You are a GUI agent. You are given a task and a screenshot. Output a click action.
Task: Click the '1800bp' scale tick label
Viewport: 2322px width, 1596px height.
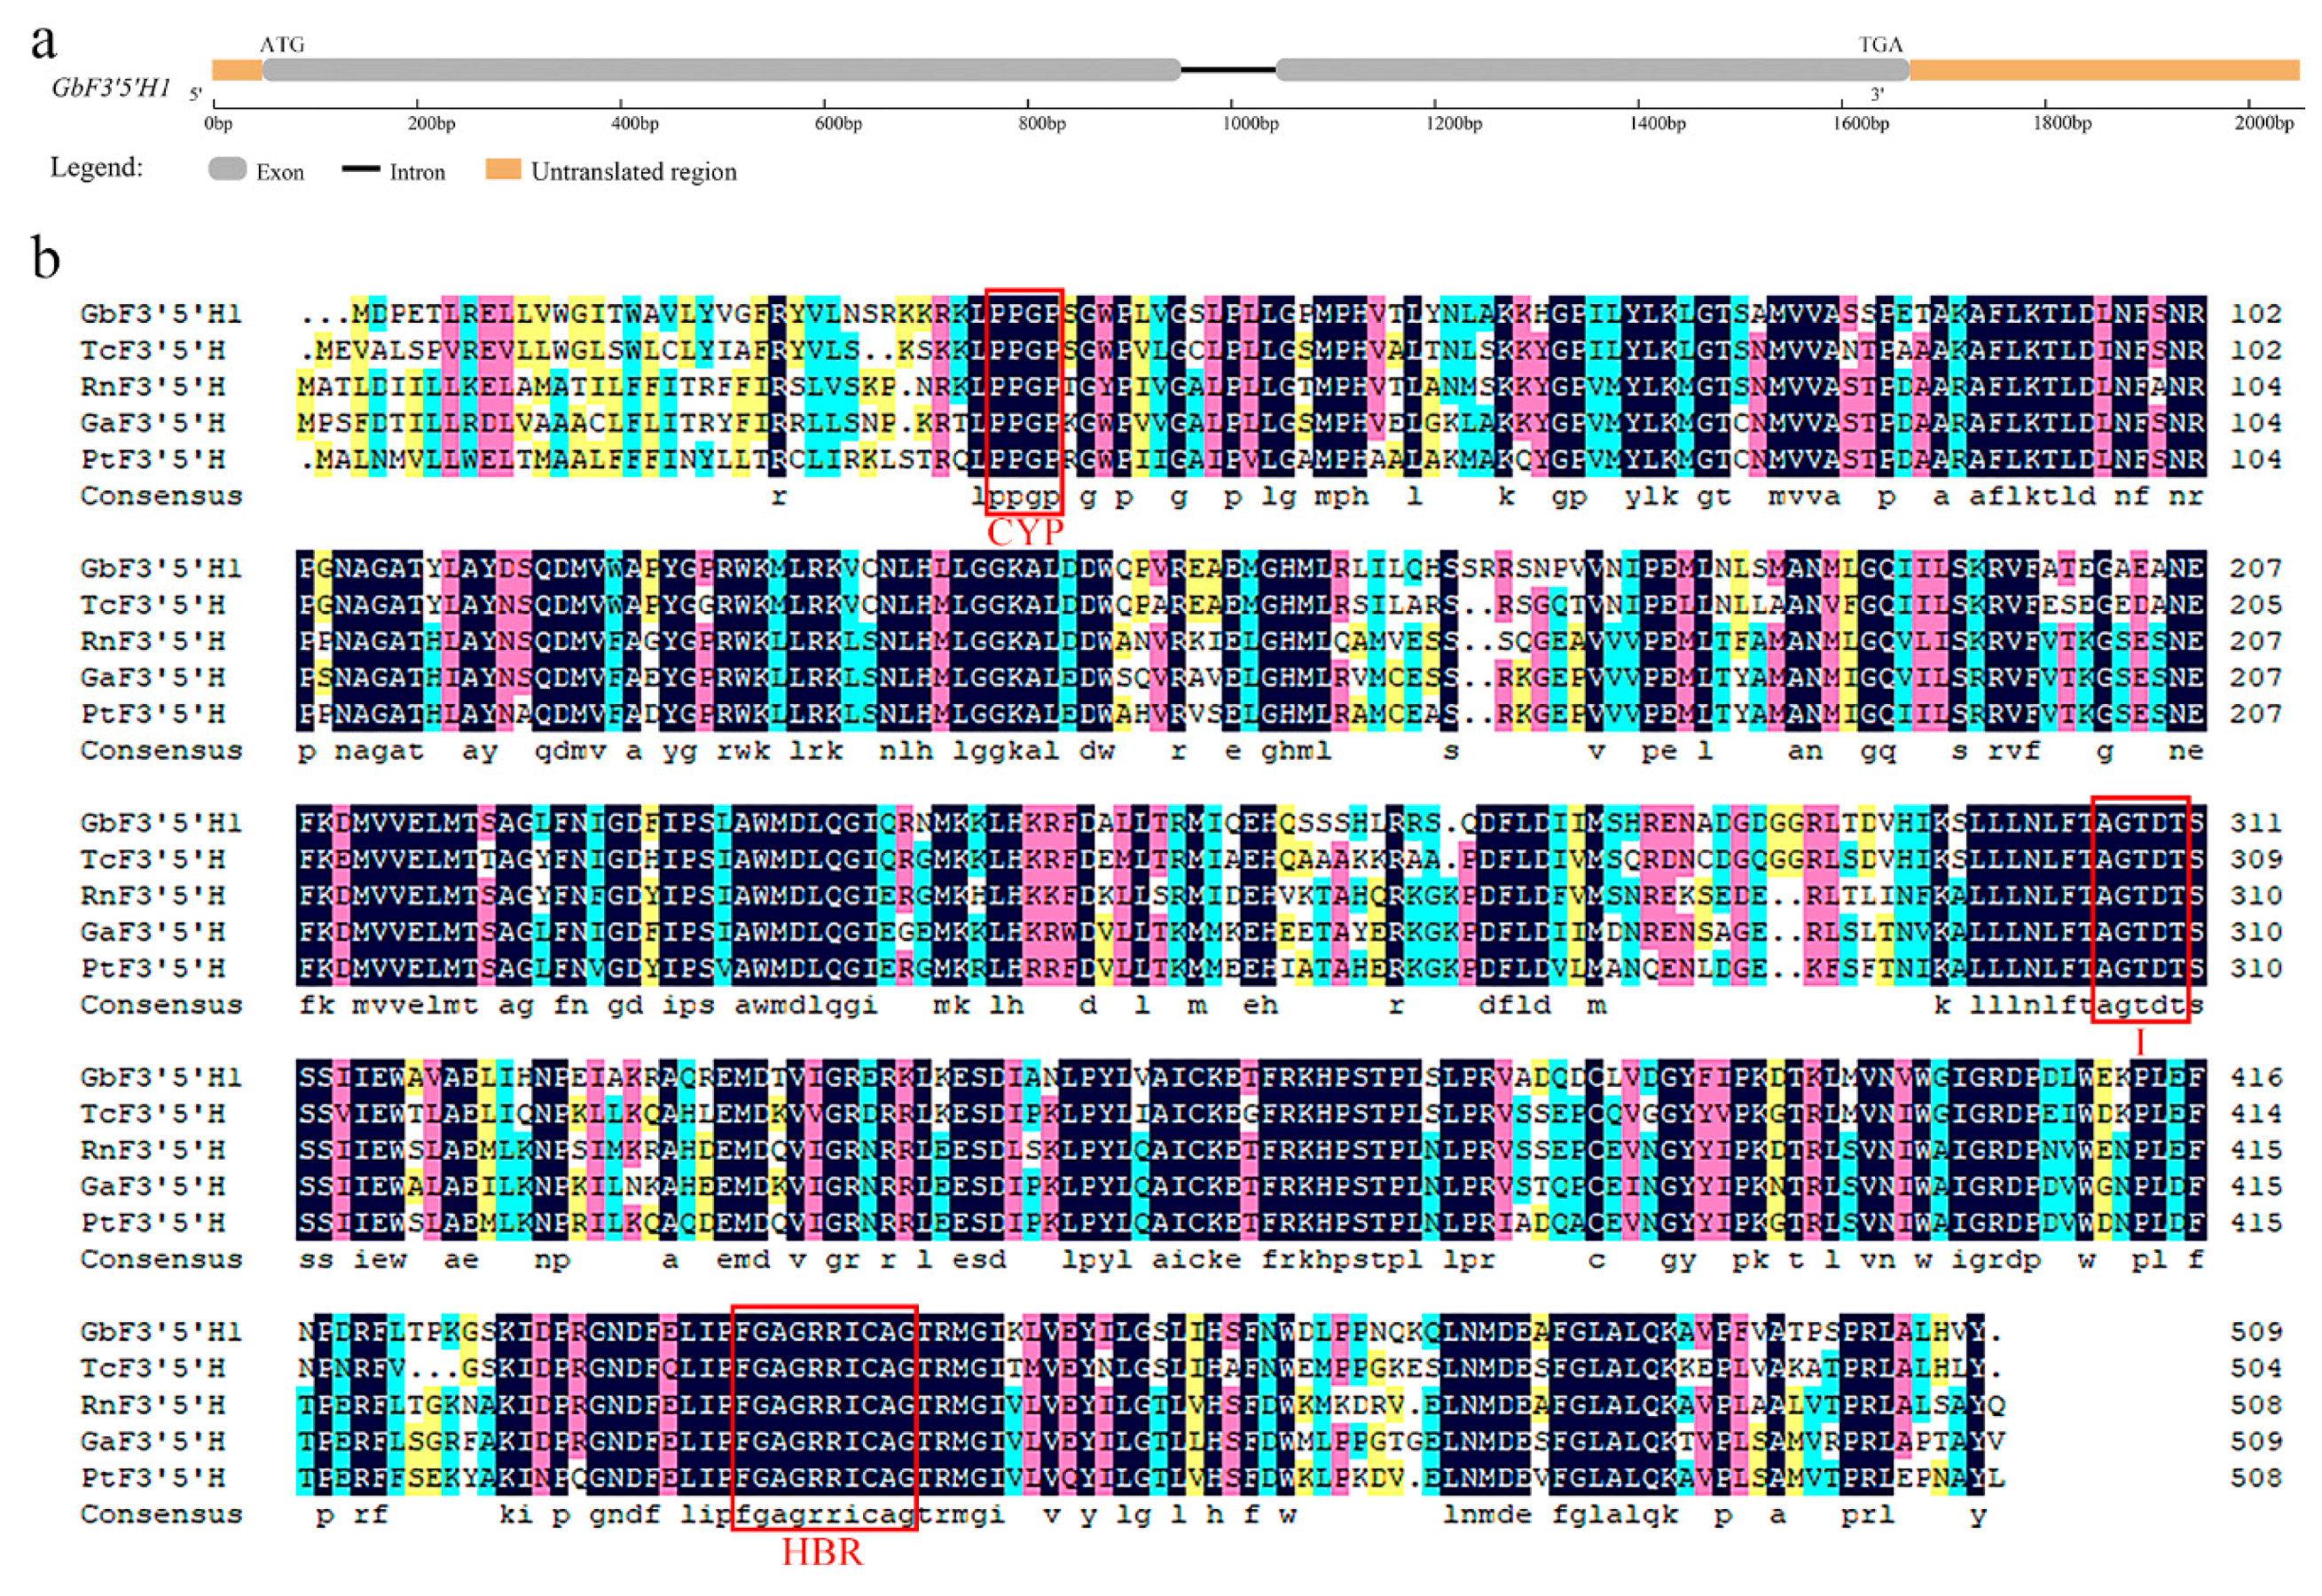(x=2062, y=124)
